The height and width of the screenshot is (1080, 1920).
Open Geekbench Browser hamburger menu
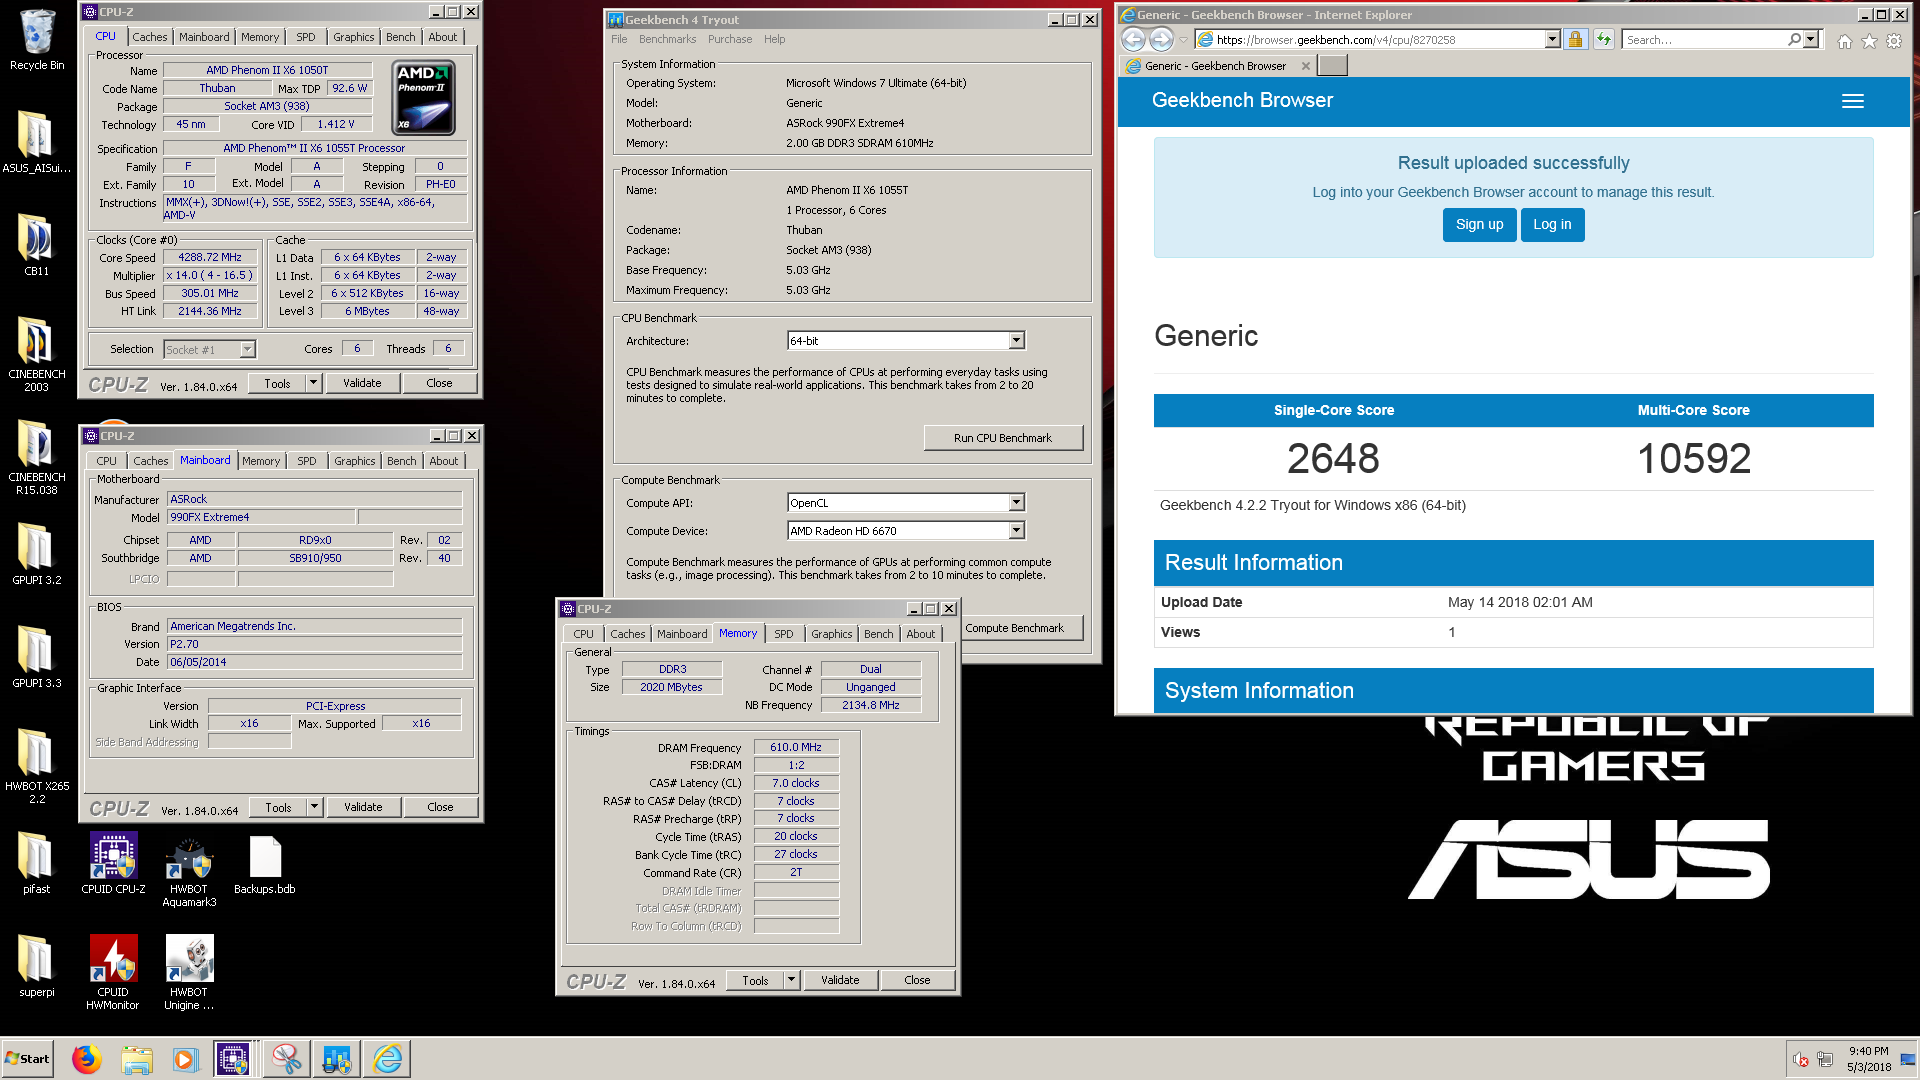point(1853,101)
